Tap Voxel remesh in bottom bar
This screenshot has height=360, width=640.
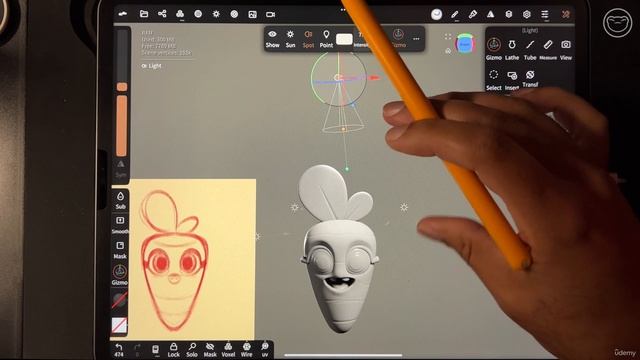228,350
